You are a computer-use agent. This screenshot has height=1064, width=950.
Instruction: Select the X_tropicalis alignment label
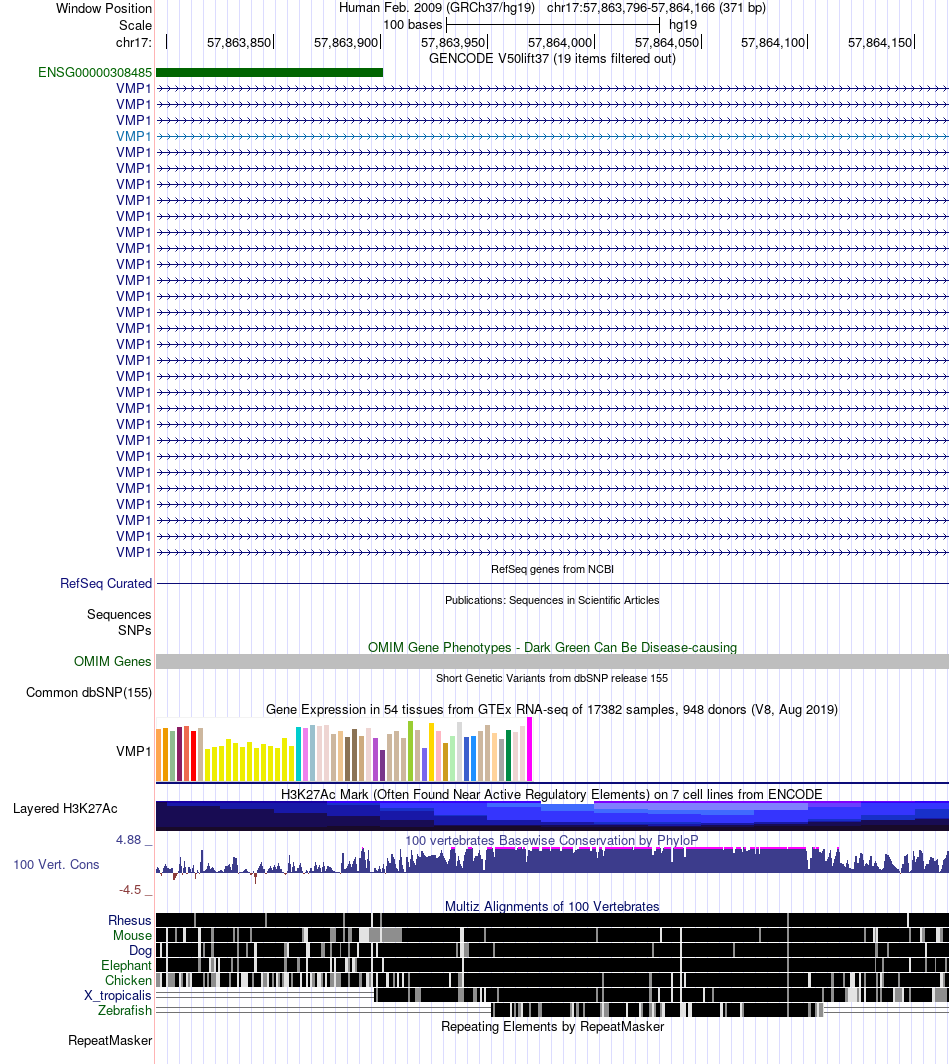click(117, 995)
